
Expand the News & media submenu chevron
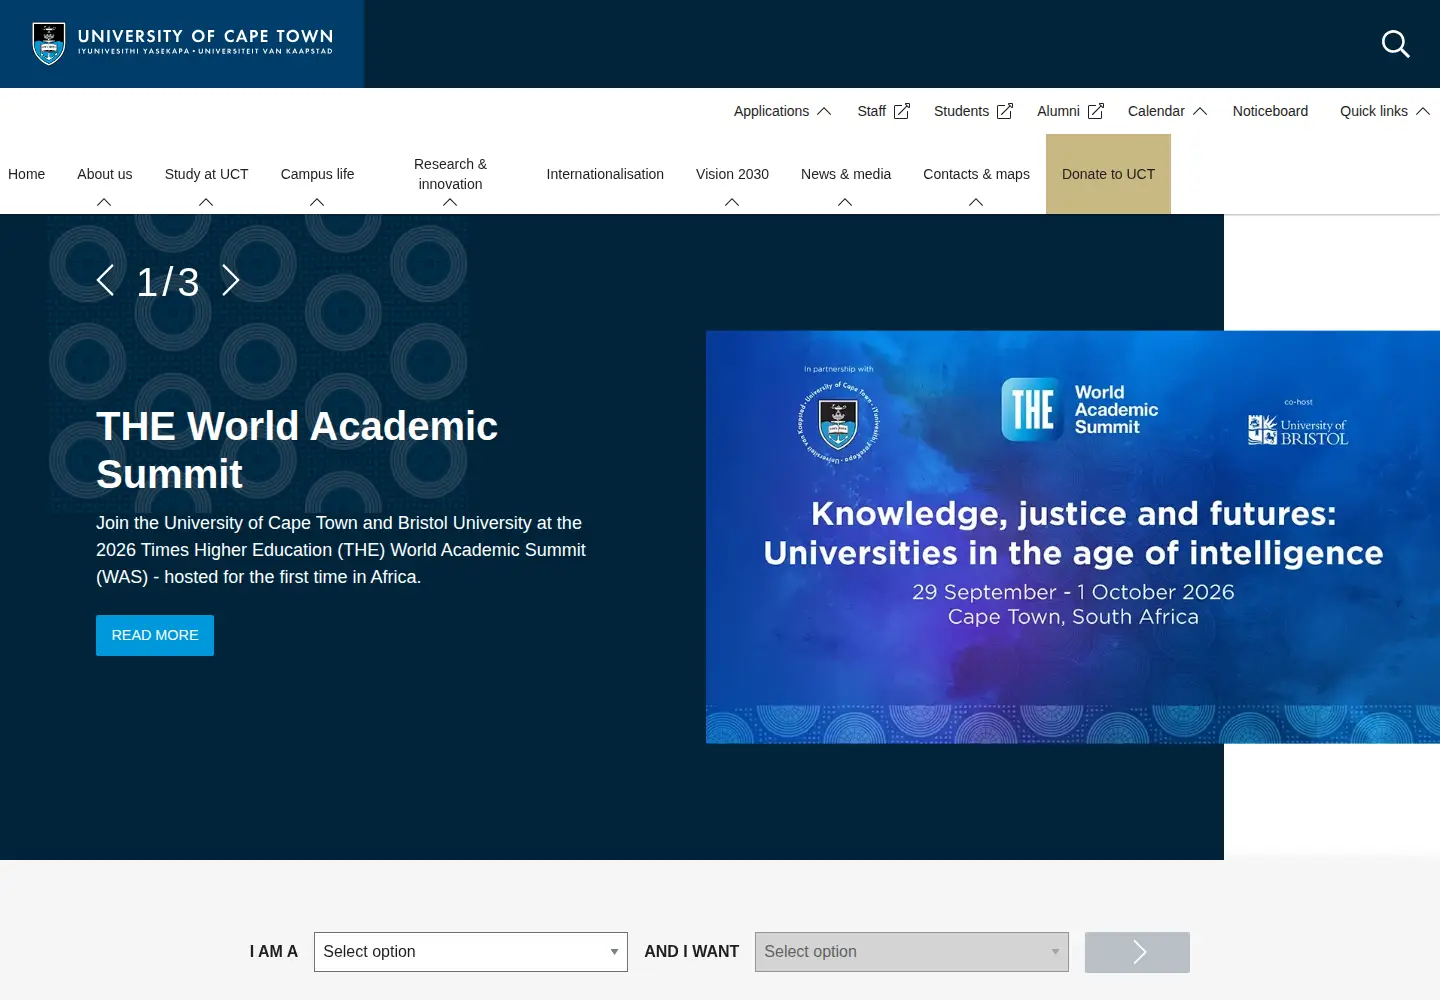pyautogui.click(x=845, y=202)
